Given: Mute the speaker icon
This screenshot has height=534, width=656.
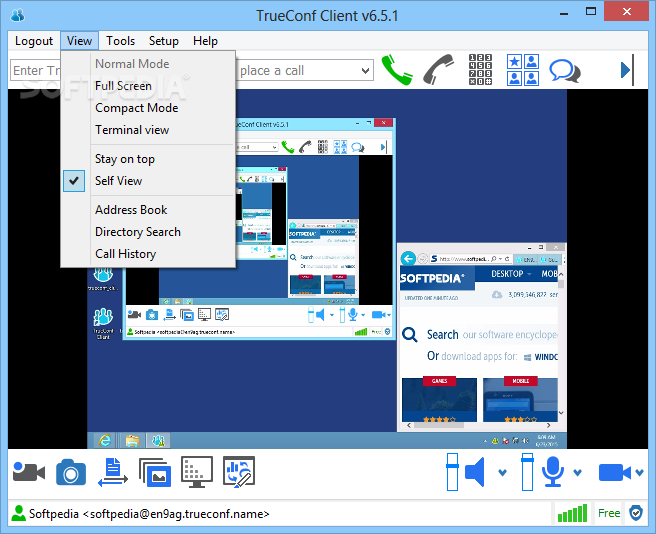Looking at the screenshot, I should tap(475, 472).
